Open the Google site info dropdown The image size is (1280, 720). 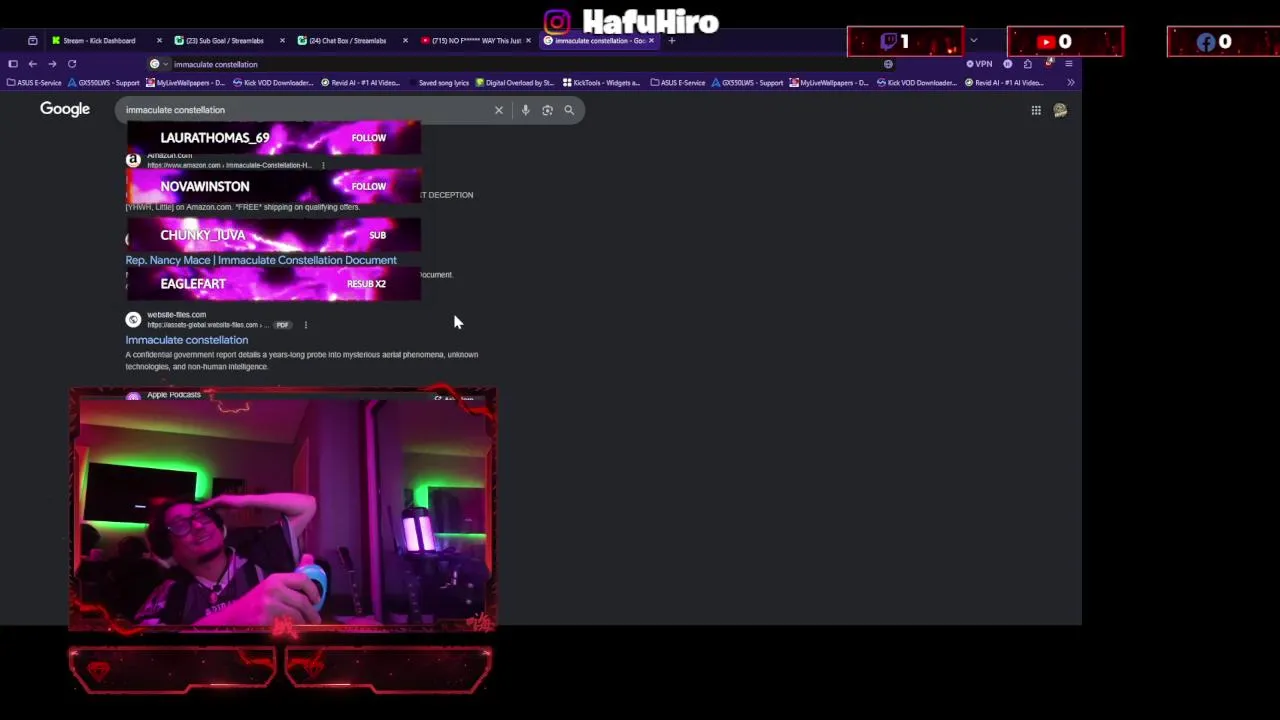tap(159, 64)
